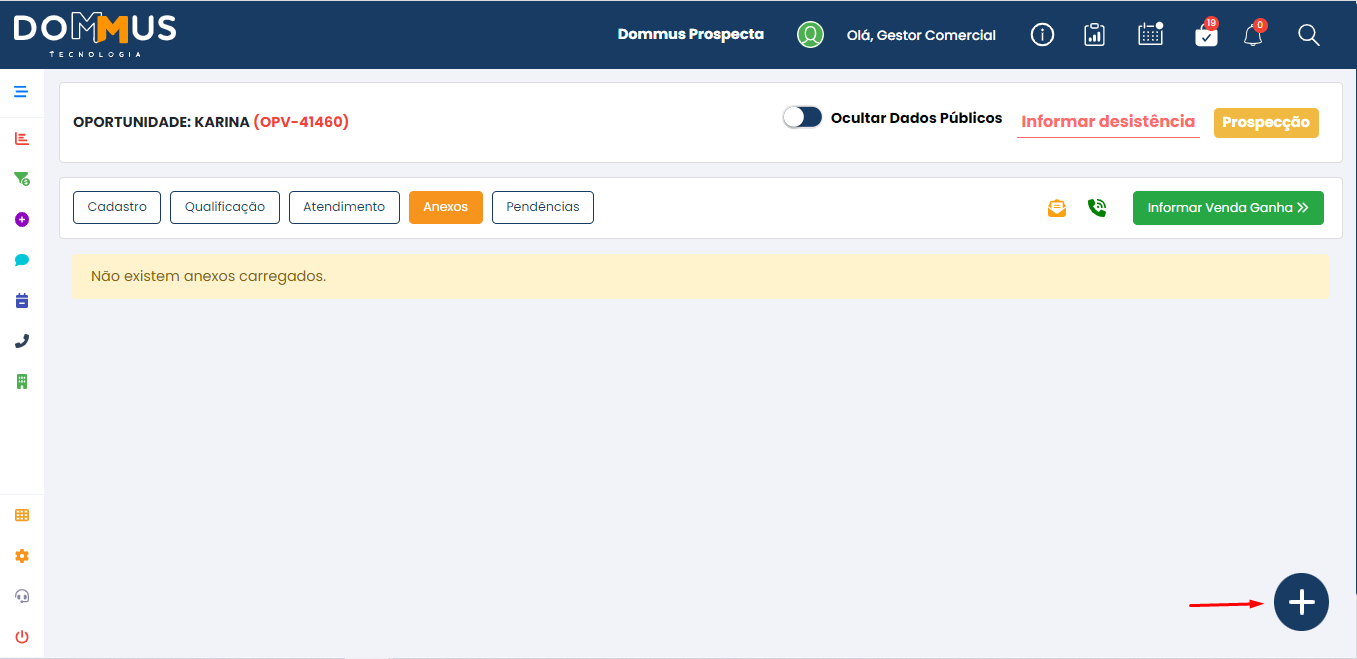The image size is (1357, 659).
Task: Open the notifications bell icon
Action: click(x=1253, y=34)
